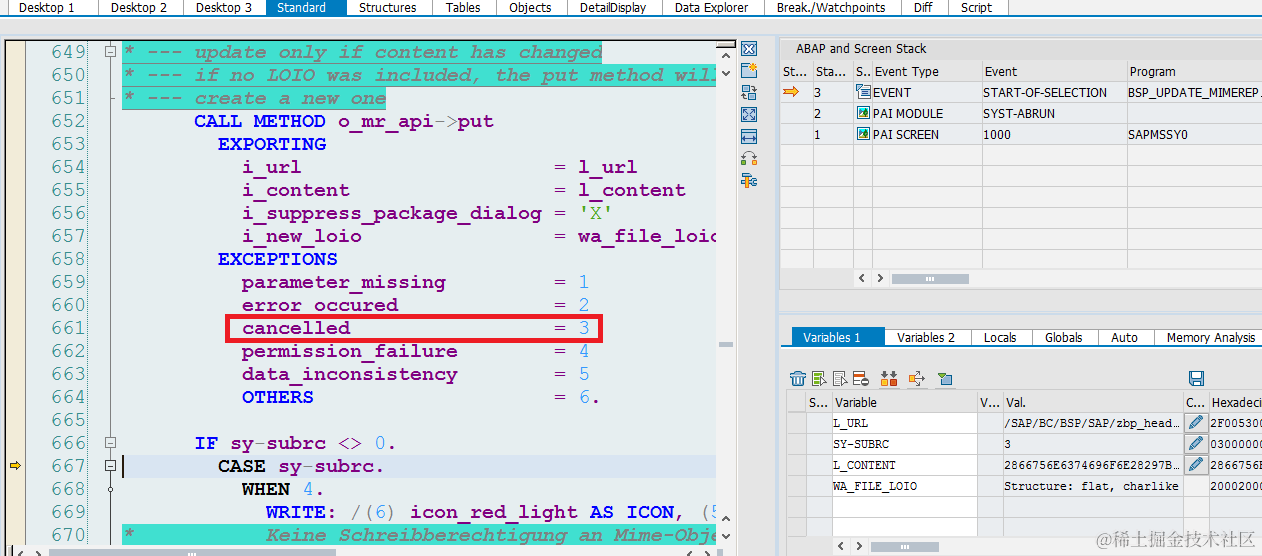Click the new tool icon with star
1262x556 pixels.
pyautogui.click(x=749, y=71)
